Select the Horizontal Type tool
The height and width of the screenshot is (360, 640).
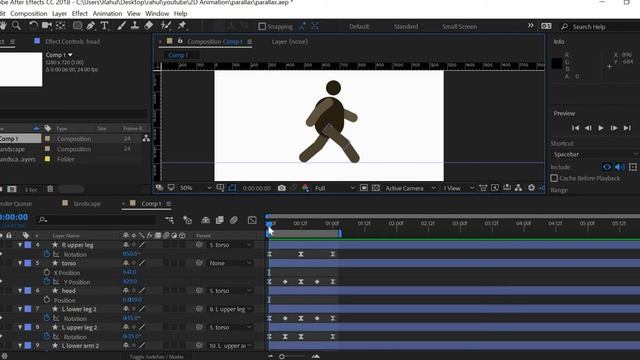[104, 26]
